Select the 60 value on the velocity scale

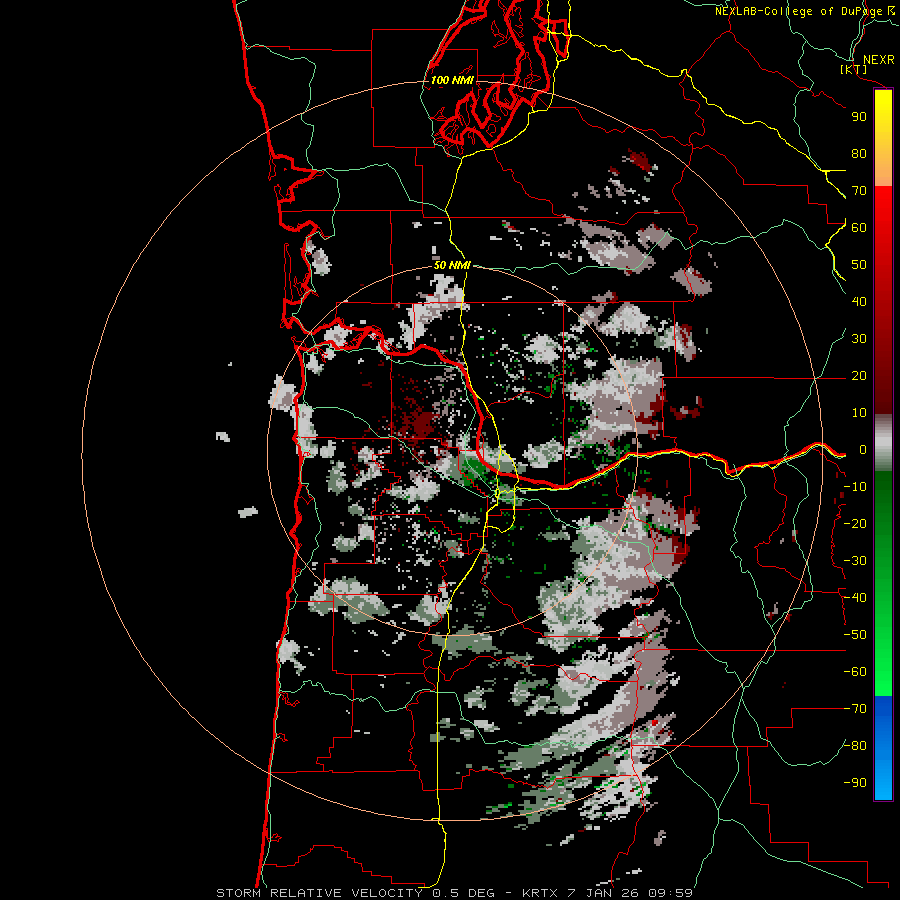[x=859, y=228]
